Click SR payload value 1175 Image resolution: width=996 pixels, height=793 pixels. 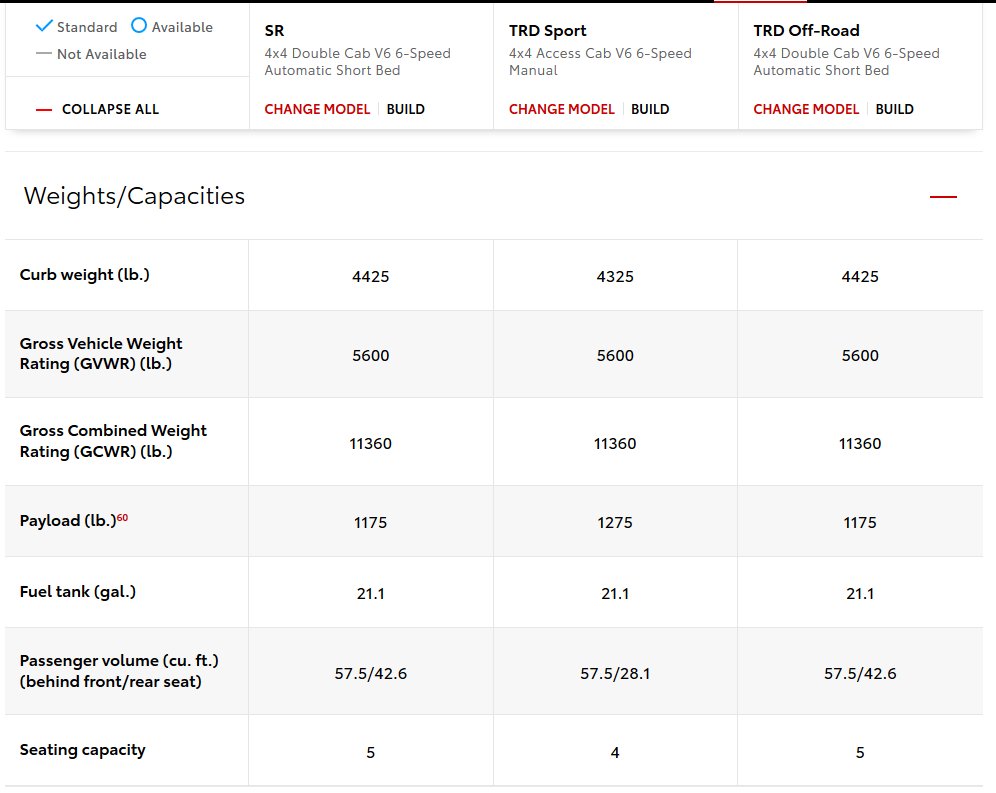(370, 522)
